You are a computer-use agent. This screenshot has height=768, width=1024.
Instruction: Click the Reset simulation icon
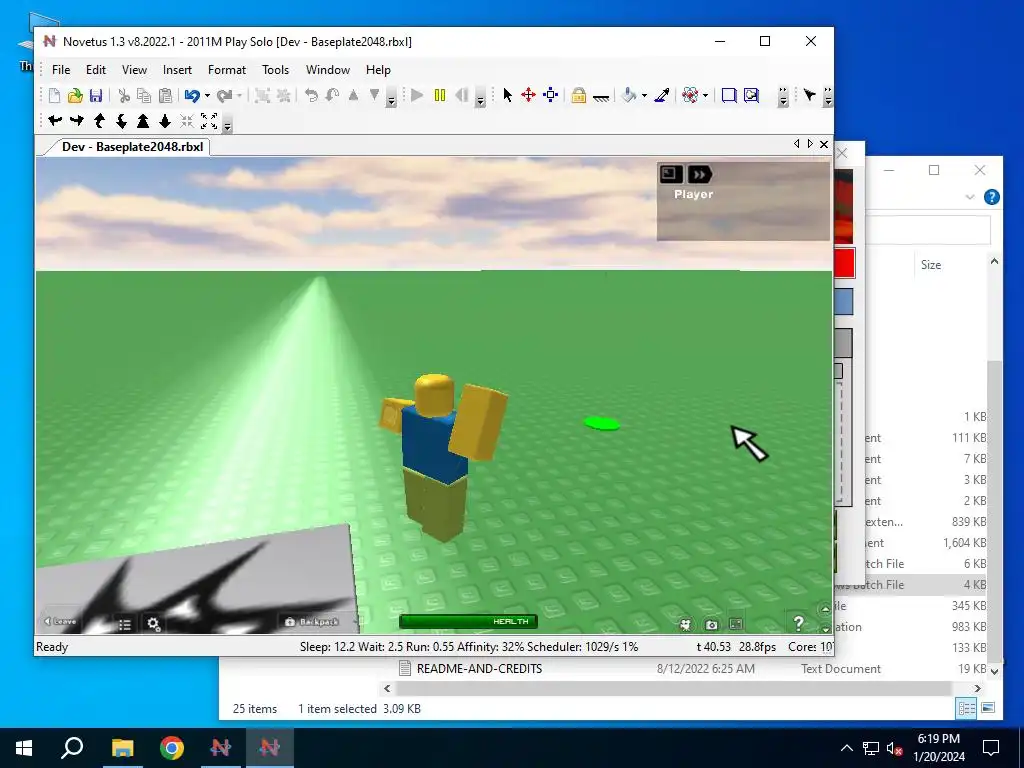click(x=461, y=95)
